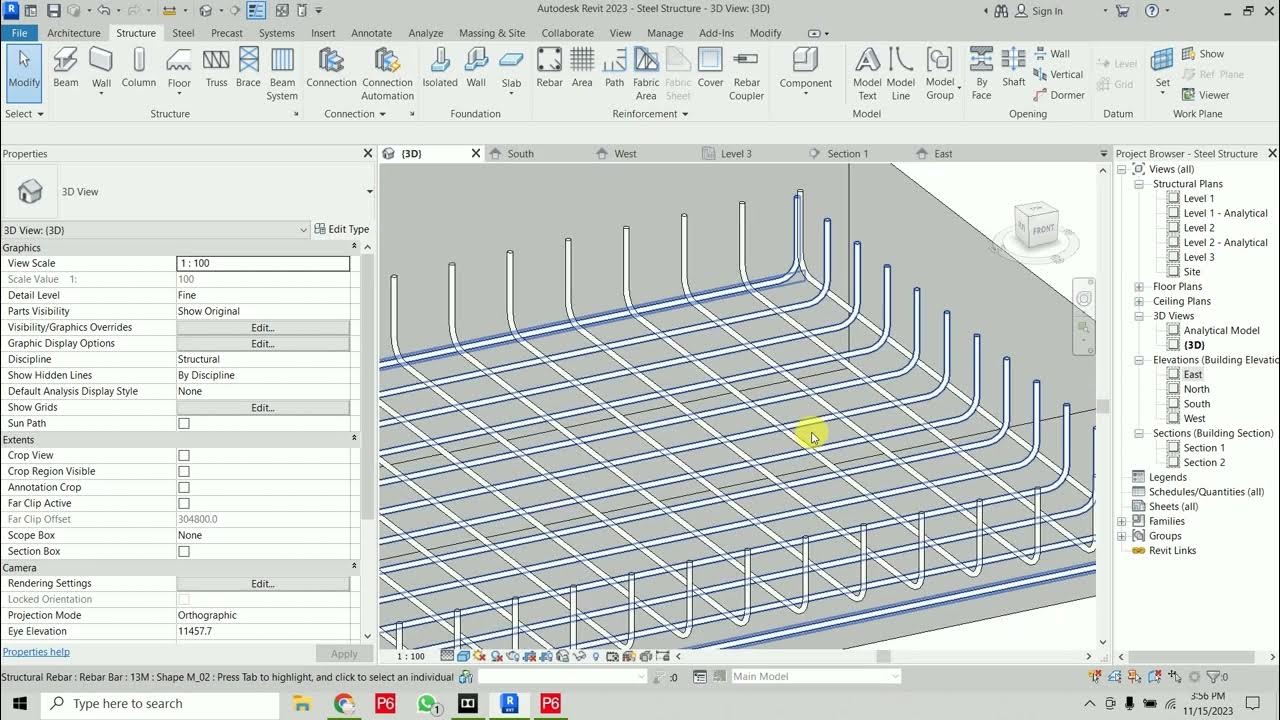Open Revit from the Windows taskbar
Image resolution: width=1280 pixels, height=720 pixels.
pyautogui.click(x=510, y=704)
